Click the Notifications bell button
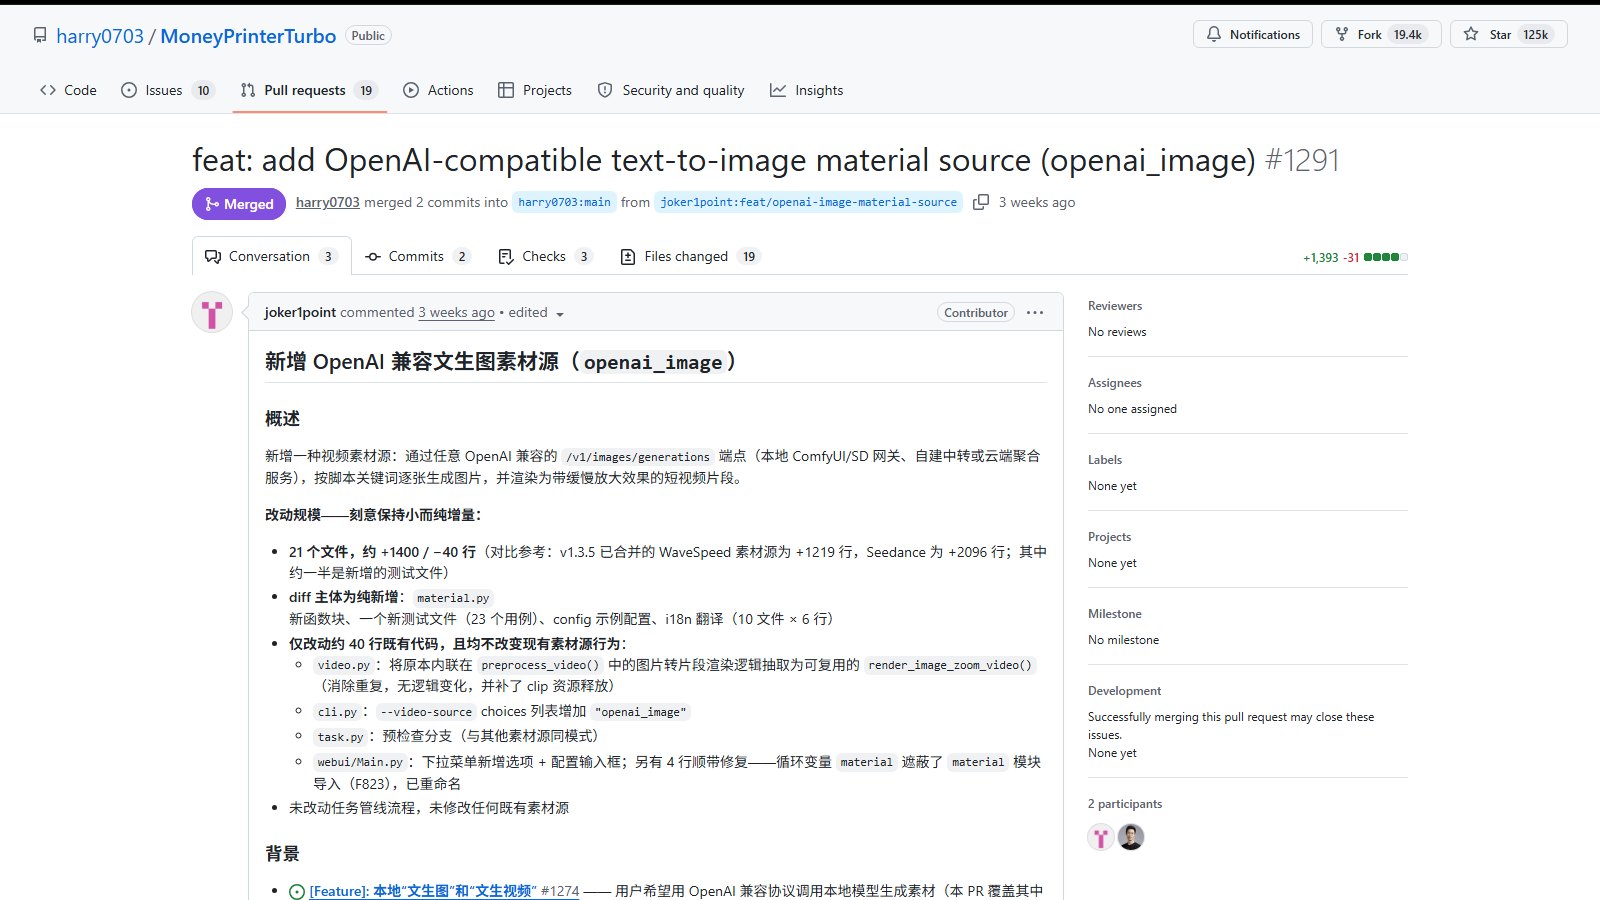This screenshot has width=1600, height=900. coord(1253,34)
